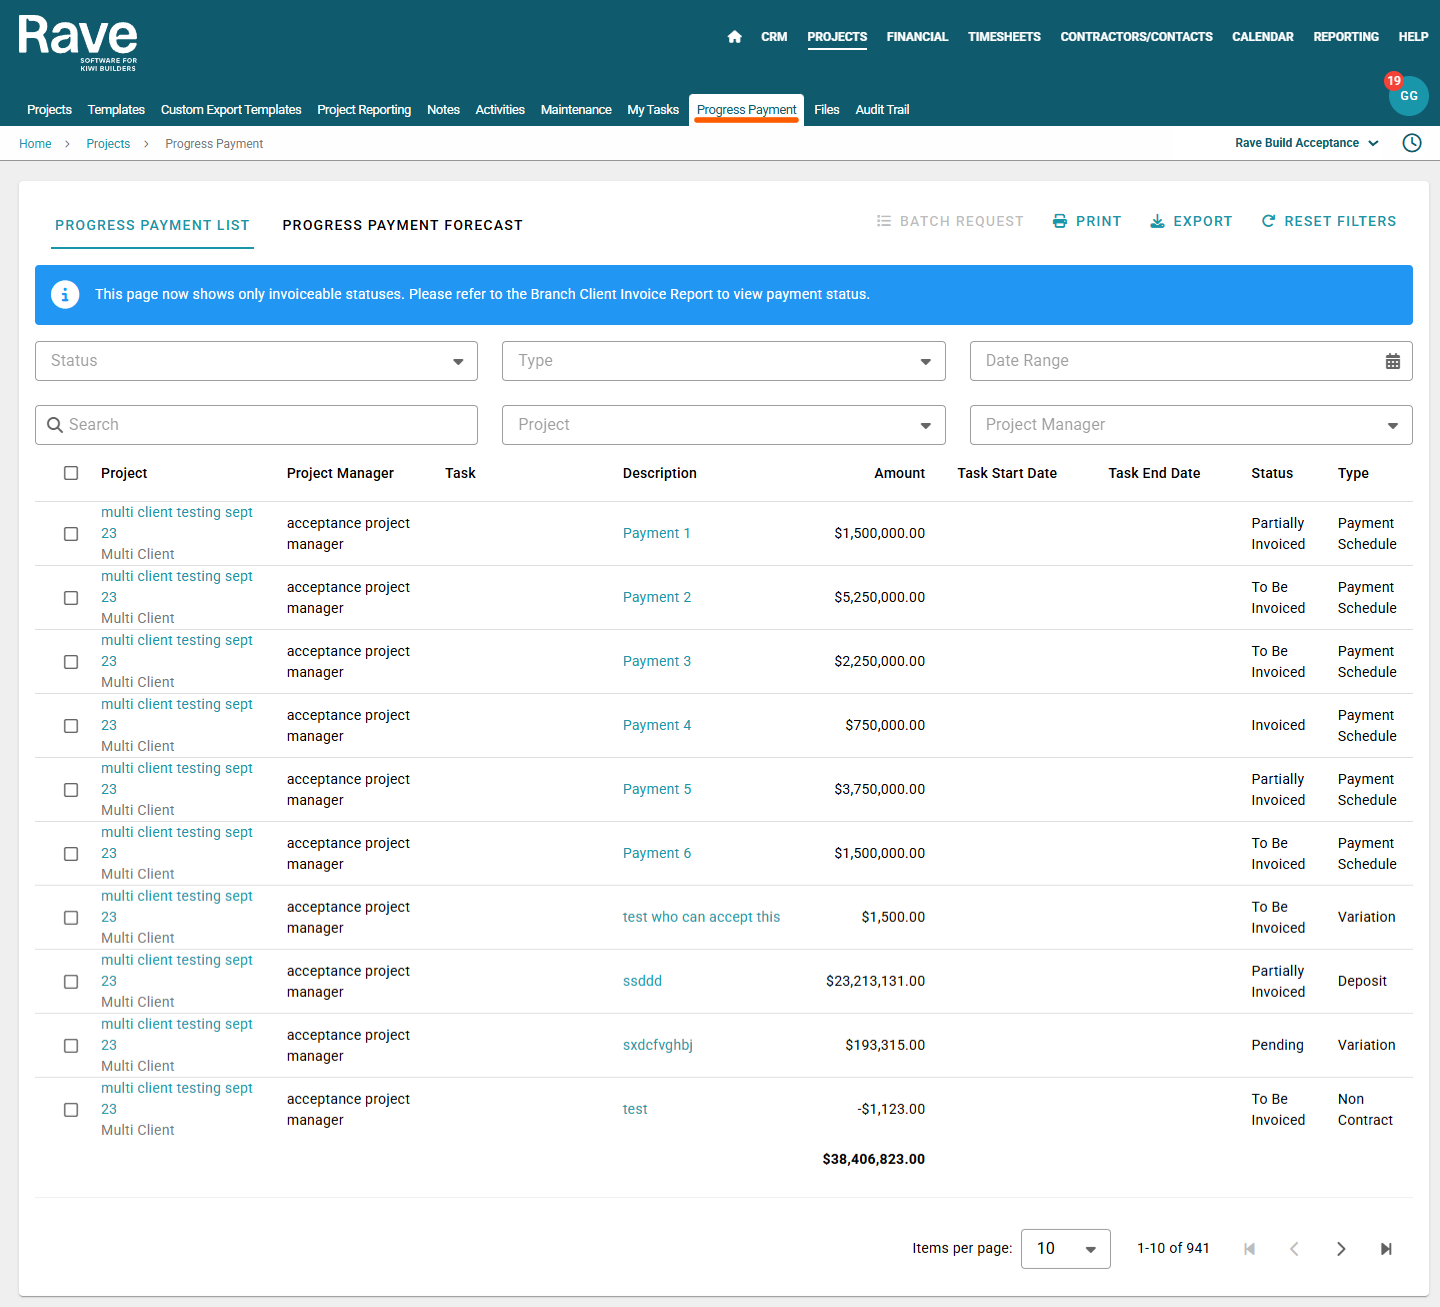Screen dimensions: 1440x1307
Task: Open the Payment 2 description link
Action: [656, 597]
